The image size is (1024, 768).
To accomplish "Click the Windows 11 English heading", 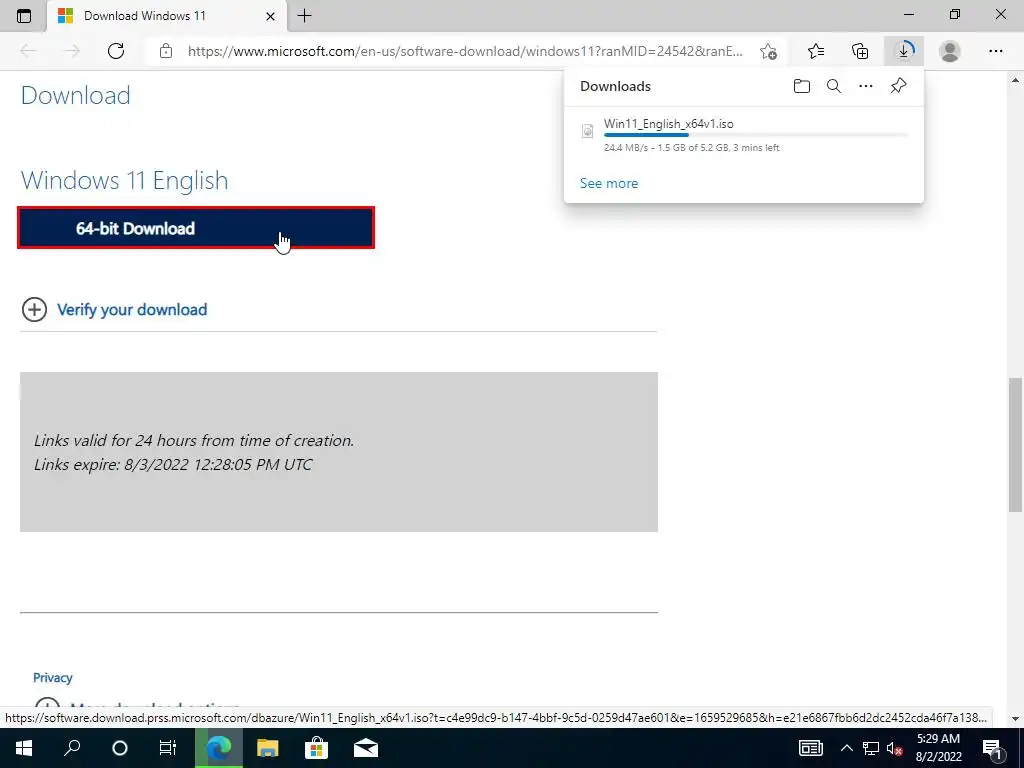I will [x=125, y=180].
